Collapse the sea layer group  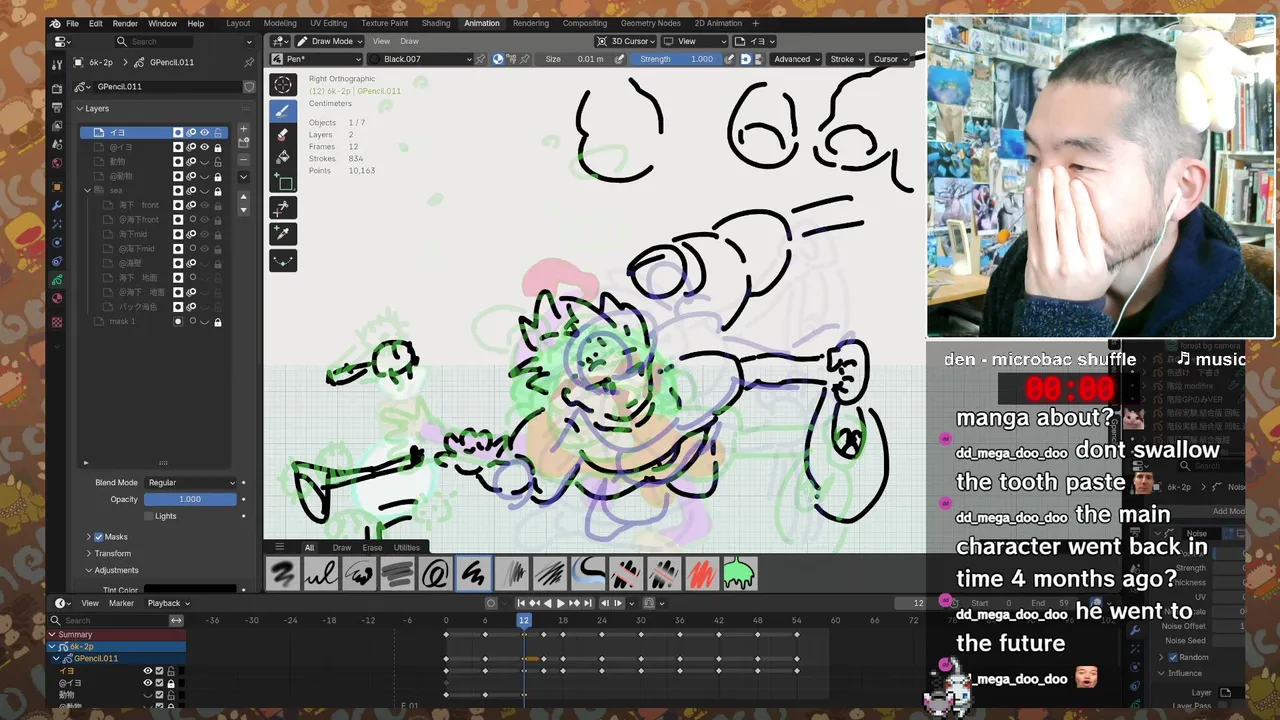pos(88,190)
